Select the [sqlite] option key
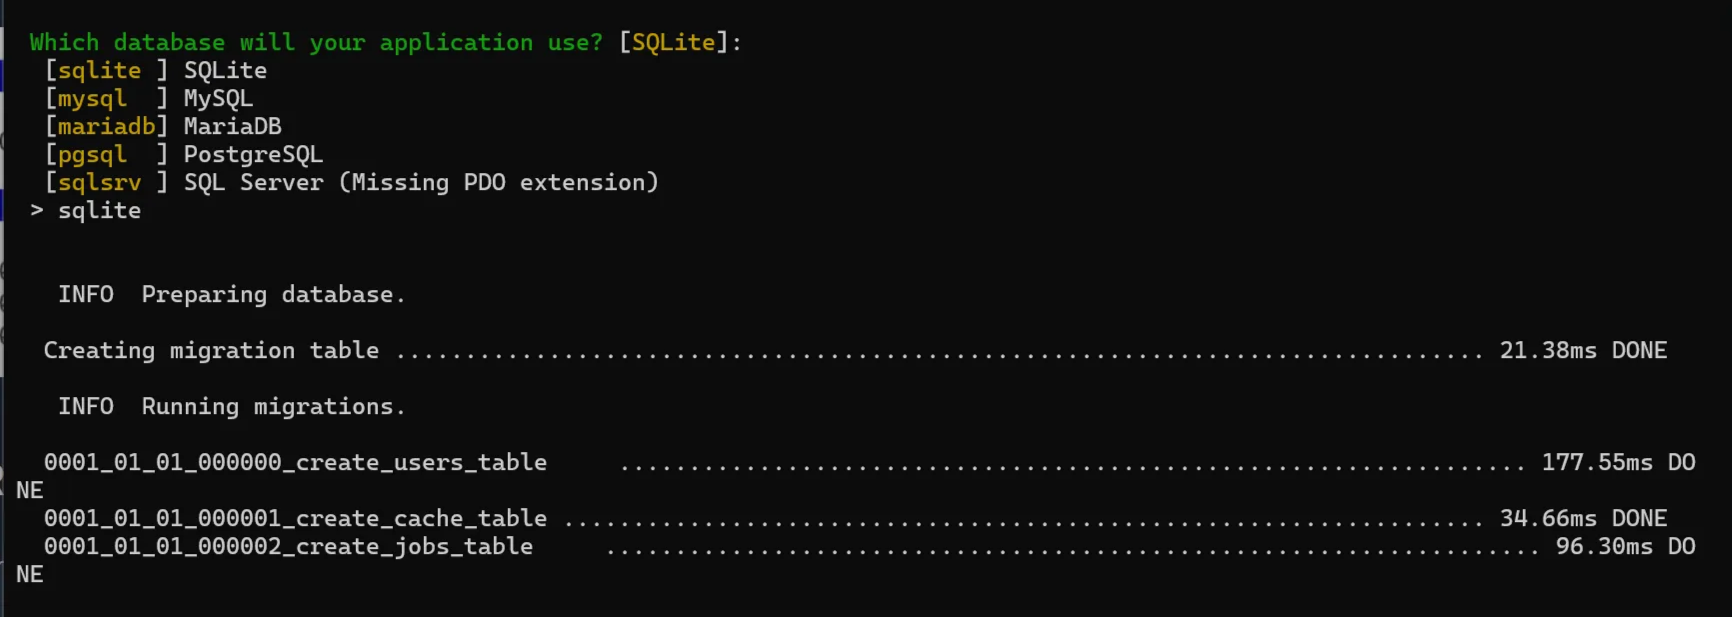 point(106,71)
